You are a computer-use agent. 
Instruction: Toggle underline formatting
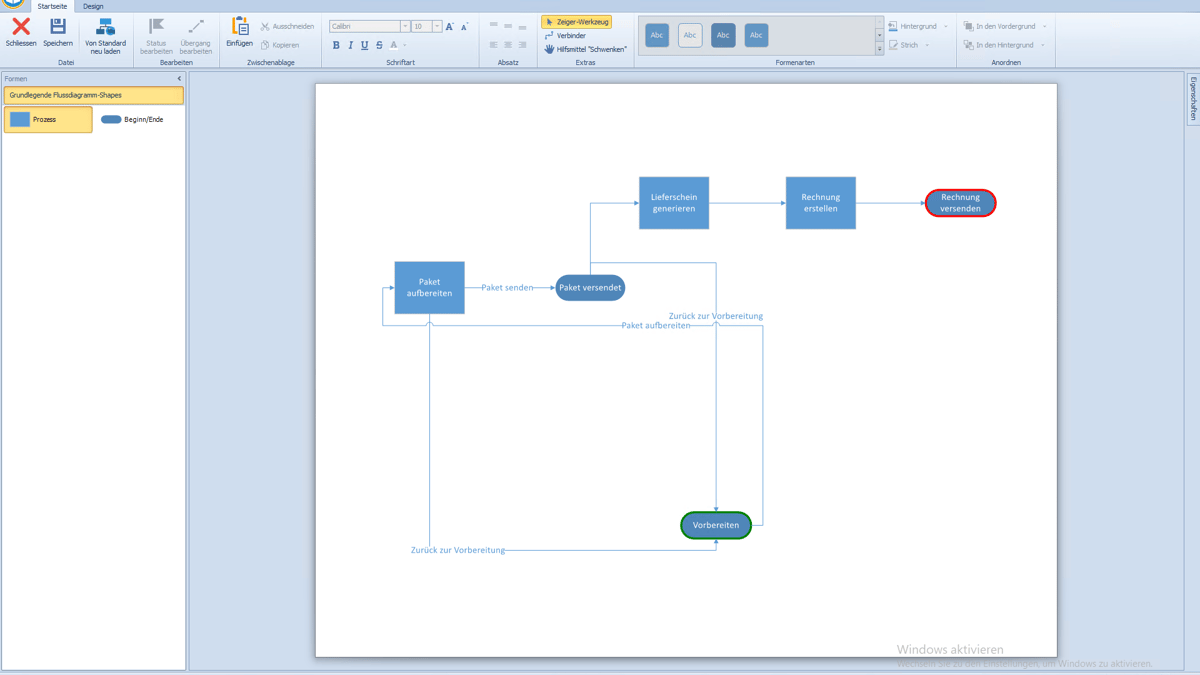pyautogui.click(x=364, y=45)
